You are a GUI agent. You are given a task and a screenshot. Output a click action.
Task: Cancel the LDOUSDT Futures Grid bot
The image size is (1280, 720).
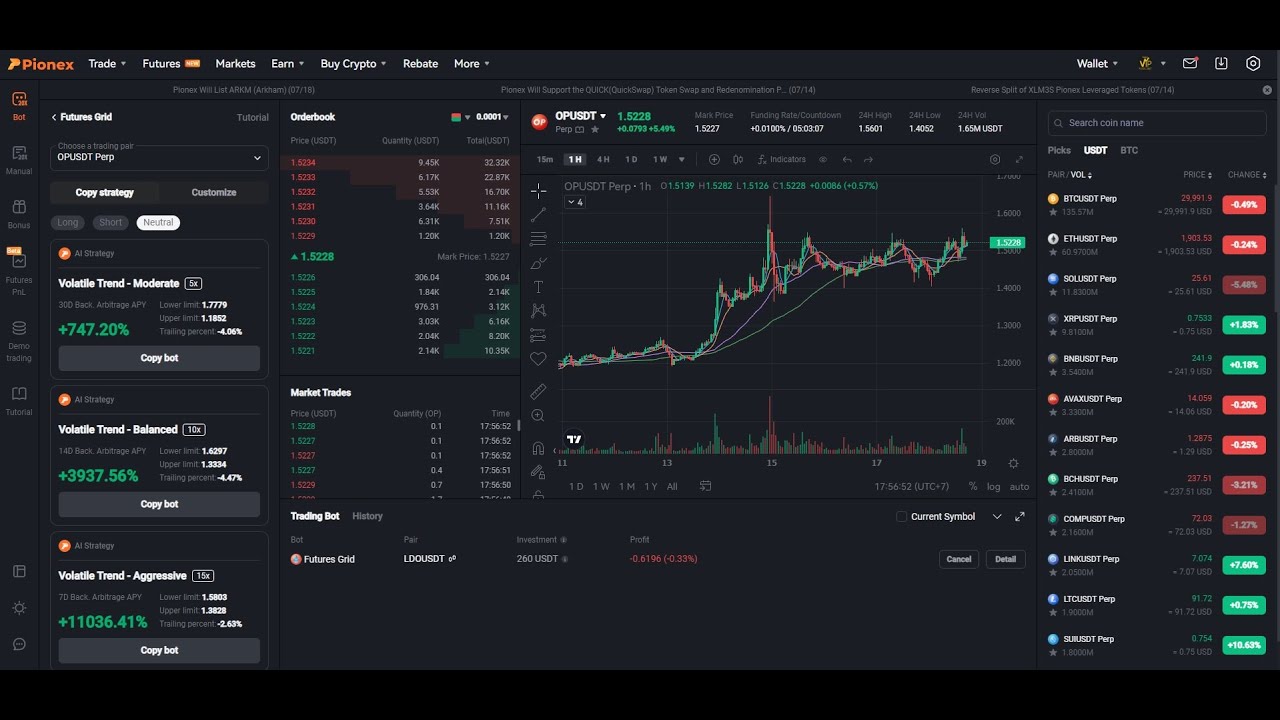coord(959,559)
